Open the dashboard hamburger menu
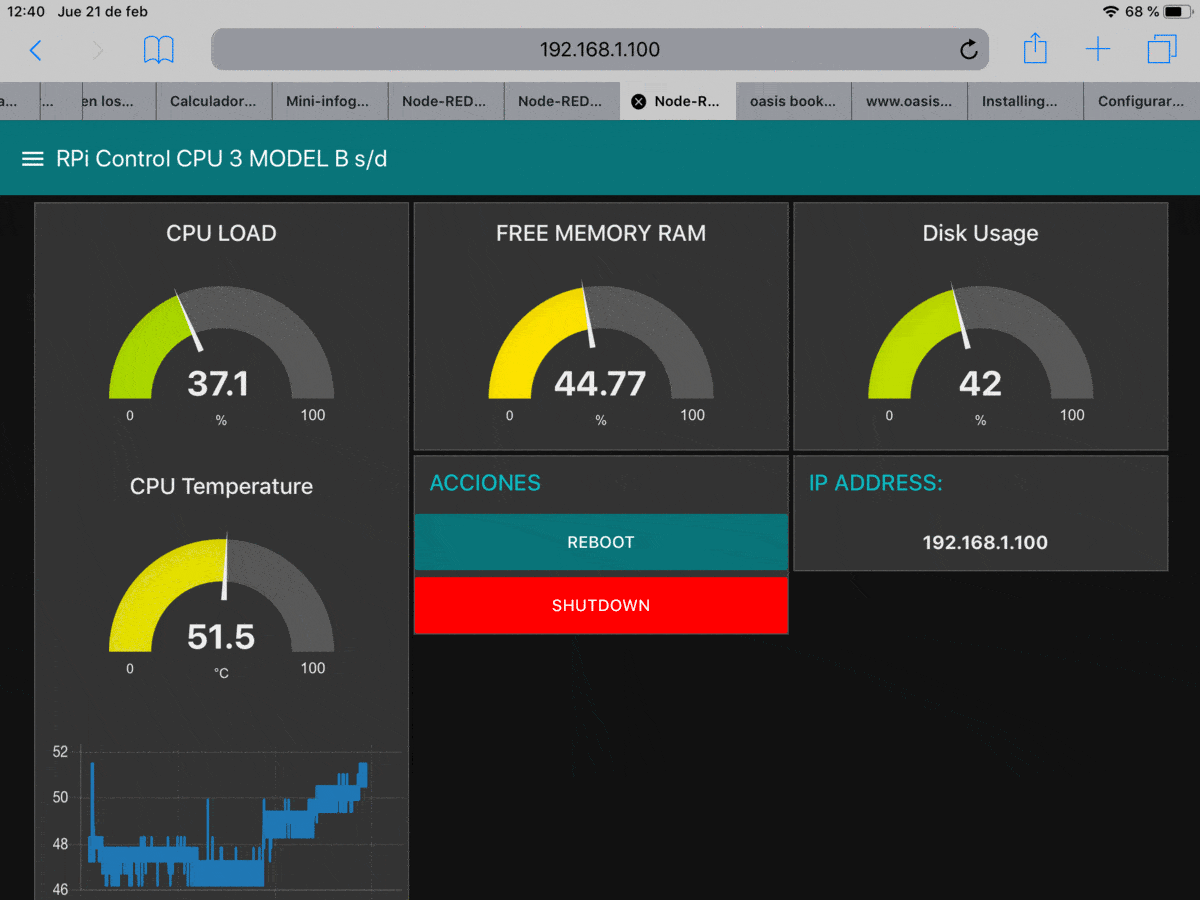Viewport: 1200px width, 900px height. [33, 159]
